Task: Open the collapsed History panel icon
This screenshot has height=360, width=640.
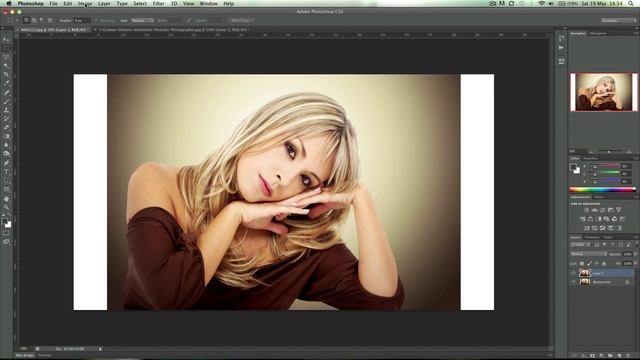Action: pyautogui.click(x=562, y=38)
